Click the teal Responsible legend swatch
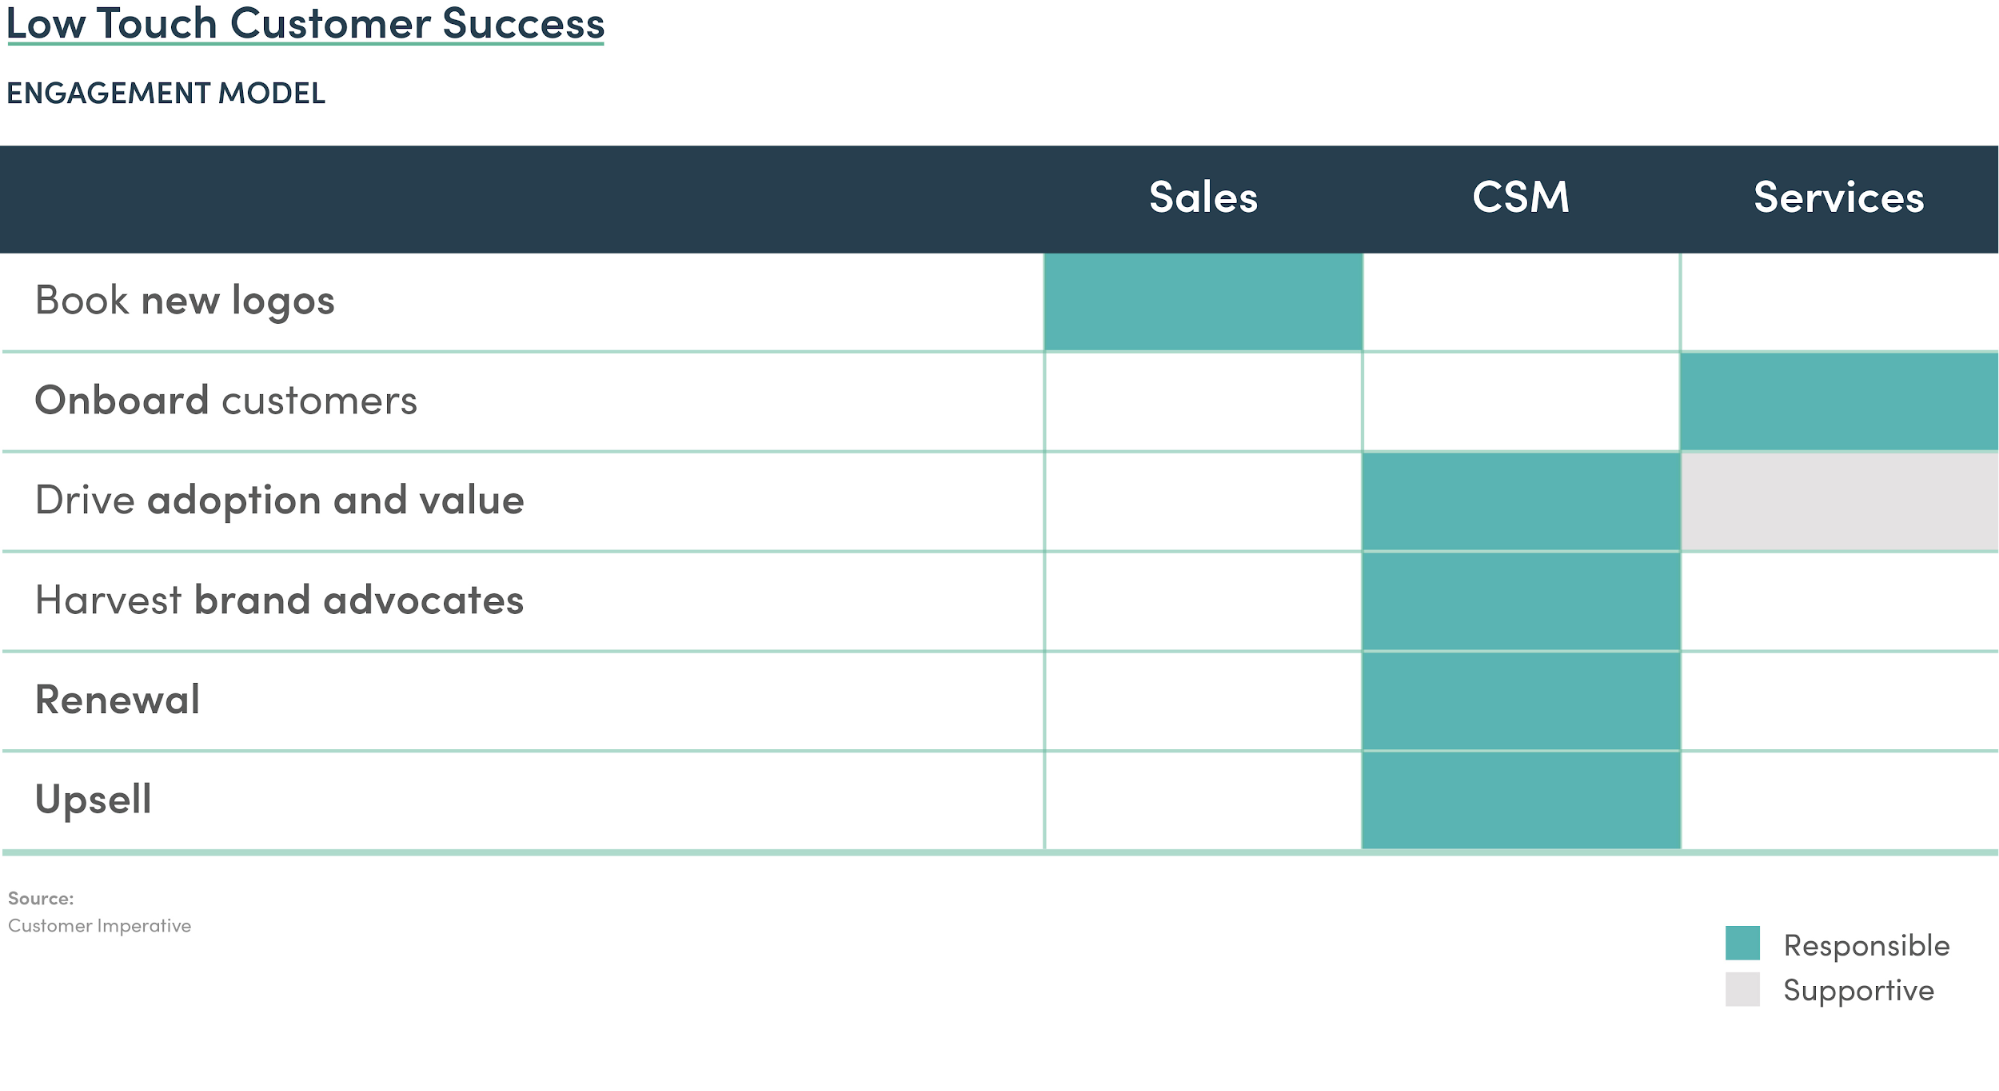 tap(1742, 943)
